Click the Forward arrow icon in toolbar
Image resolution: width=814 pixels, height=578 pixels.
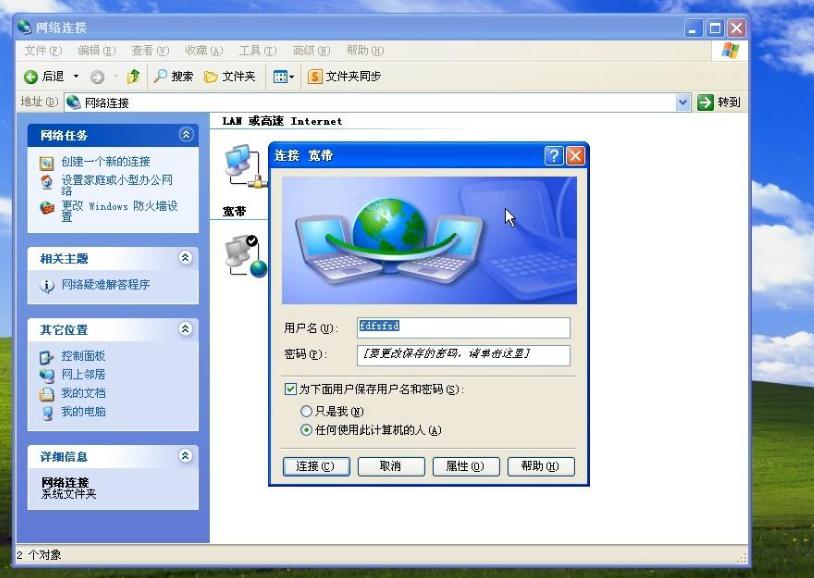(x=97, y=77)
